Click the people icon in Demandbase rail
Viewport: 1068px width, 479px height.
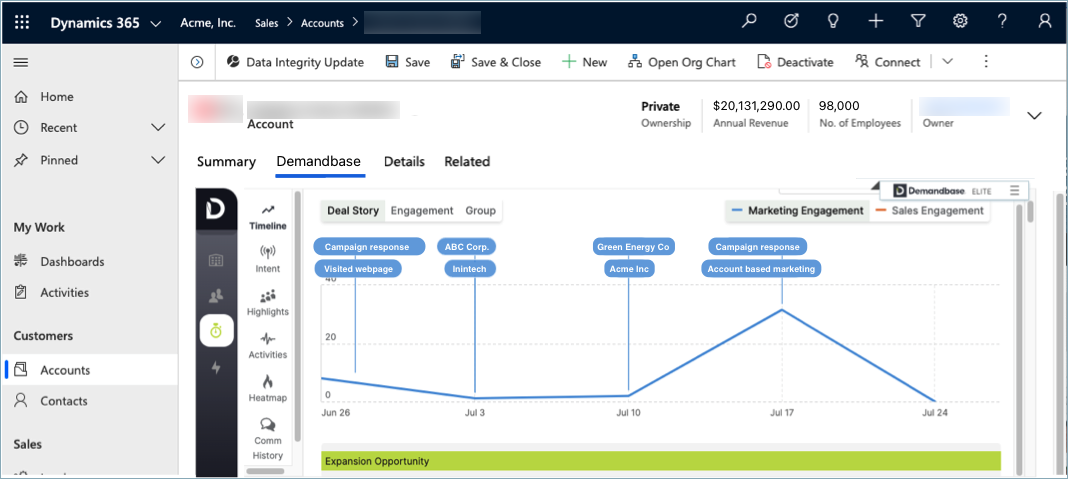coord(216,296)
